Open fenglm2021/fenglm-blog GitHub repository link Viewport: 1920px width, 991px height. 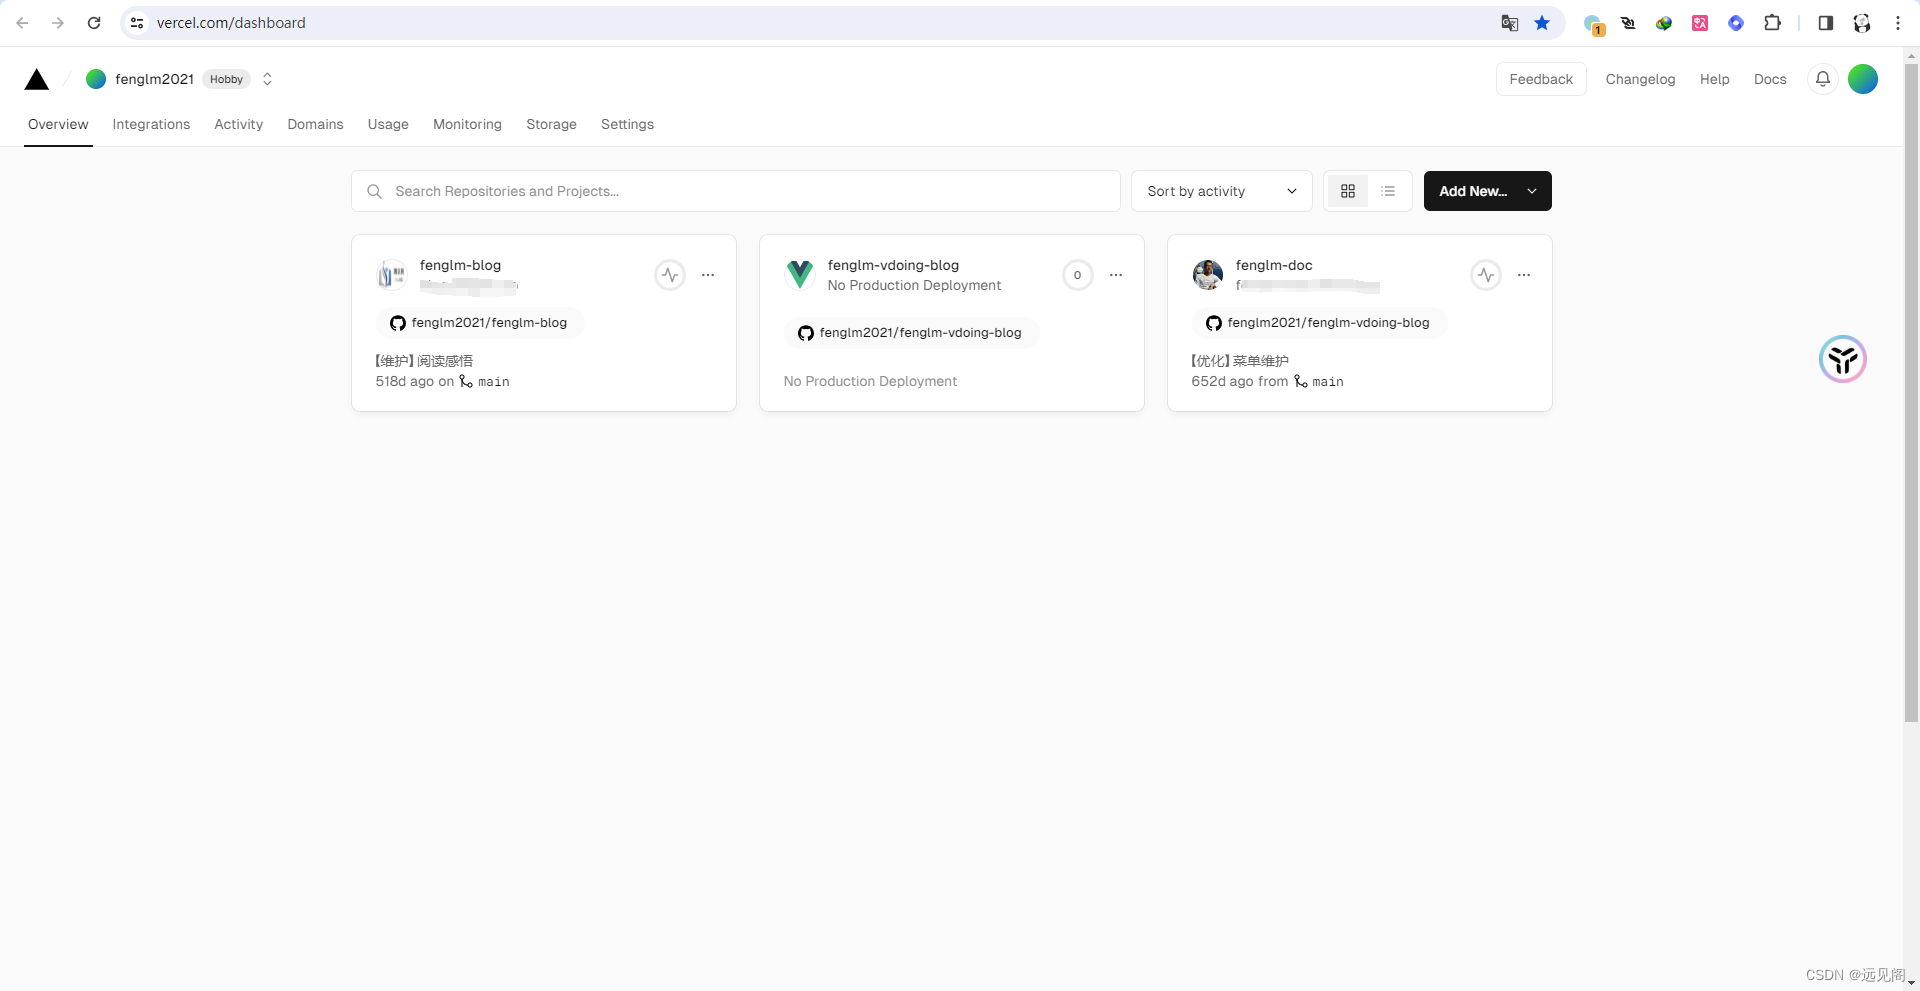tap(479, 323)
